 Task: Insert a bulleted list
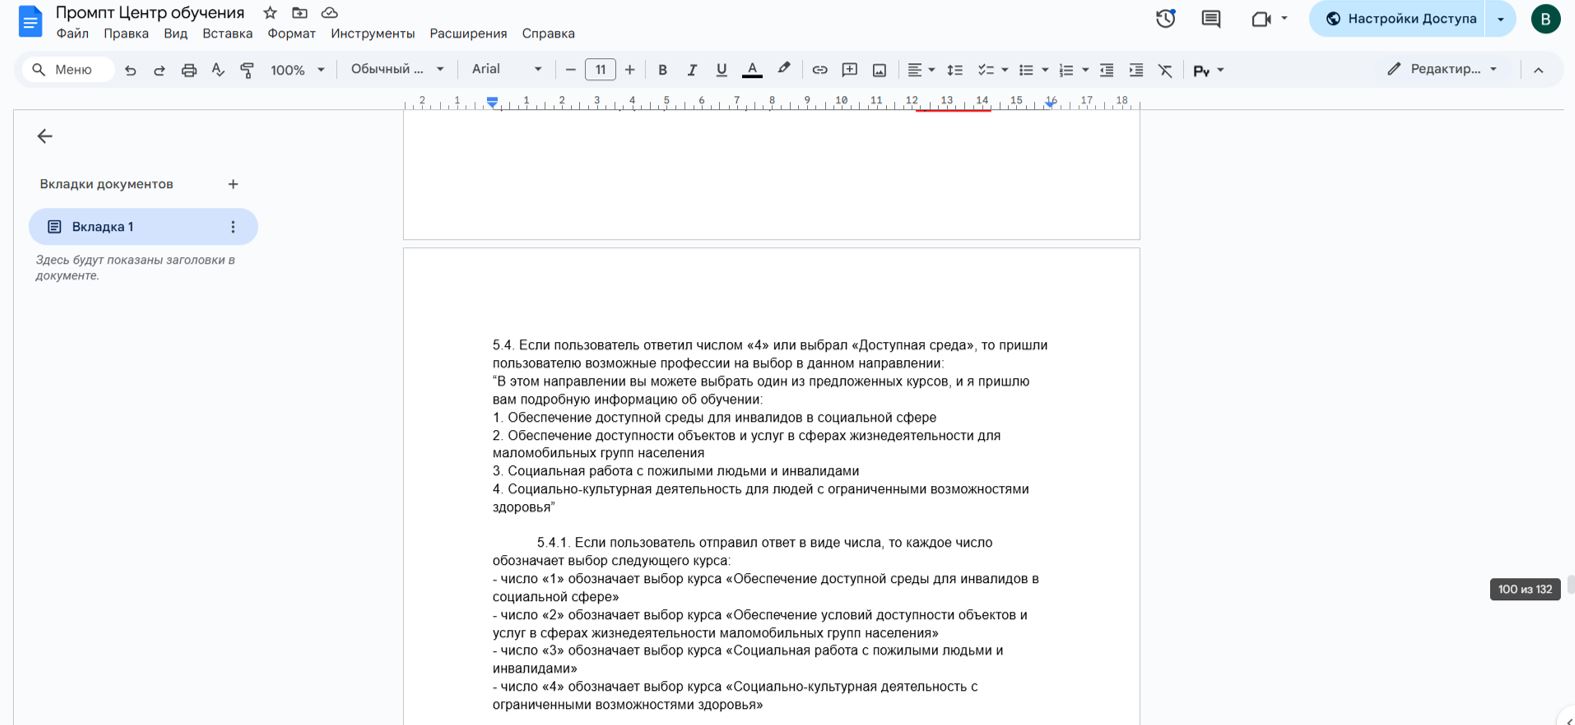(x=1025, y=70)
